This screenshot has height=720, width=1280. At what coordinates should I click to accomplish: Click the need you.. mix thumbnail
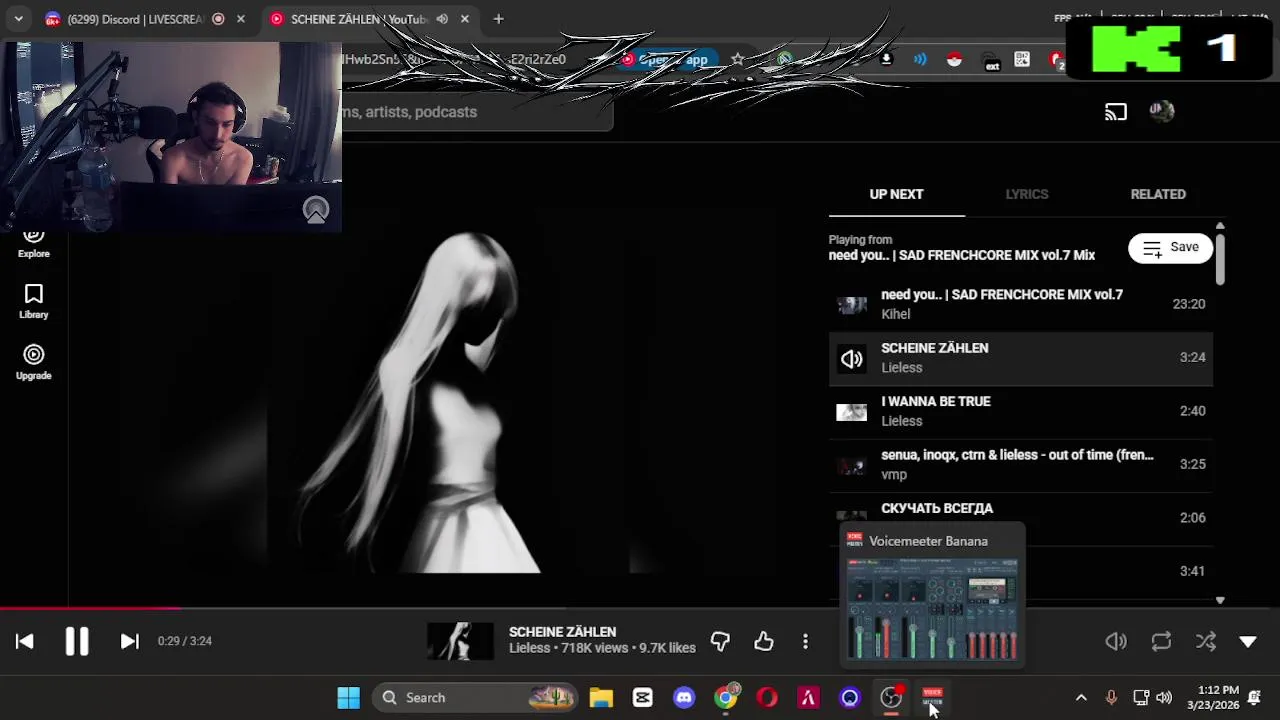click(x=852, y=305)
